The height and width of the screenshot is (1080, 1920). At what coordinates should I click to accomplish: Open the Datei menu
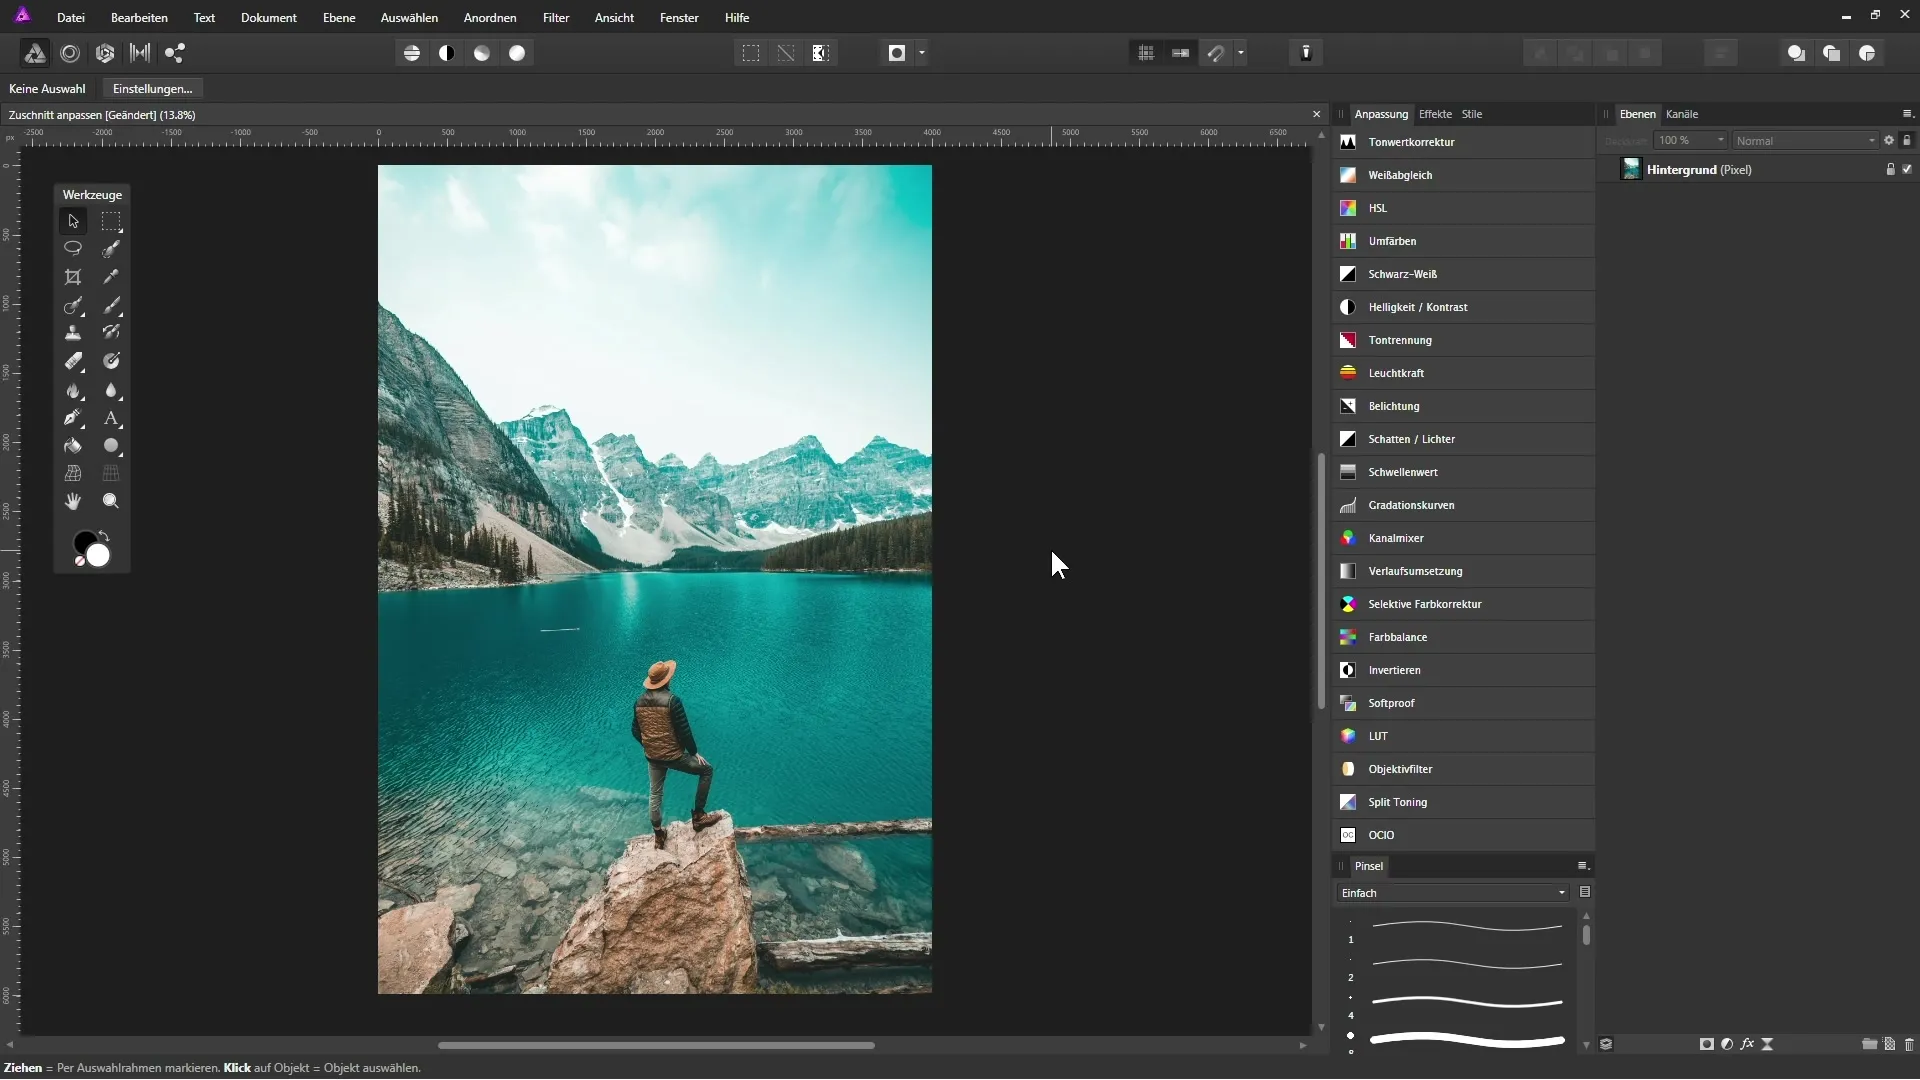(x=71, y=18)
